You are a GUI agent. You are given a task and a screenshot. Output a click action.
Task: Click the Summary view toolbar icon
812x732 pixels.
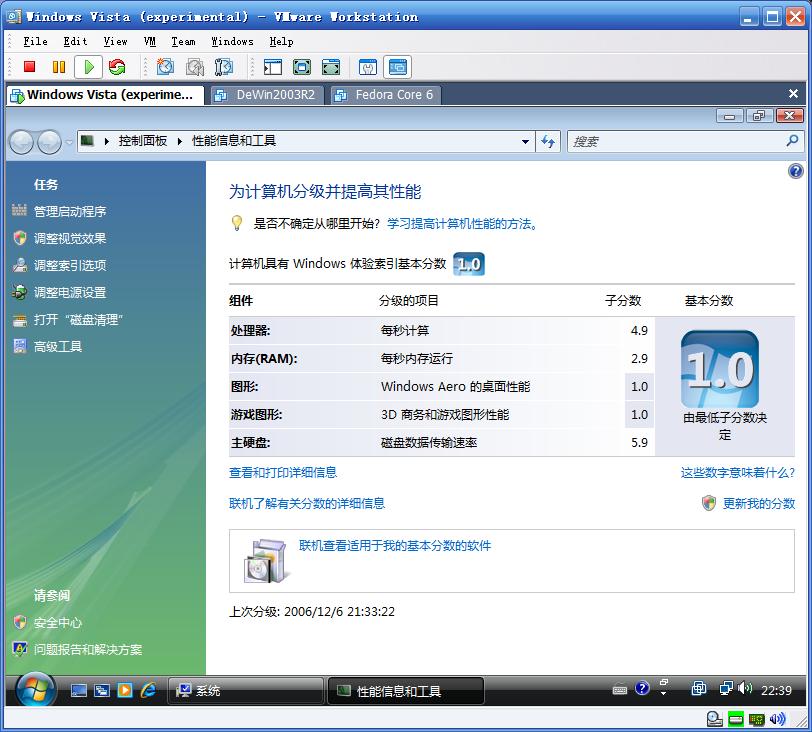(368, 67)
